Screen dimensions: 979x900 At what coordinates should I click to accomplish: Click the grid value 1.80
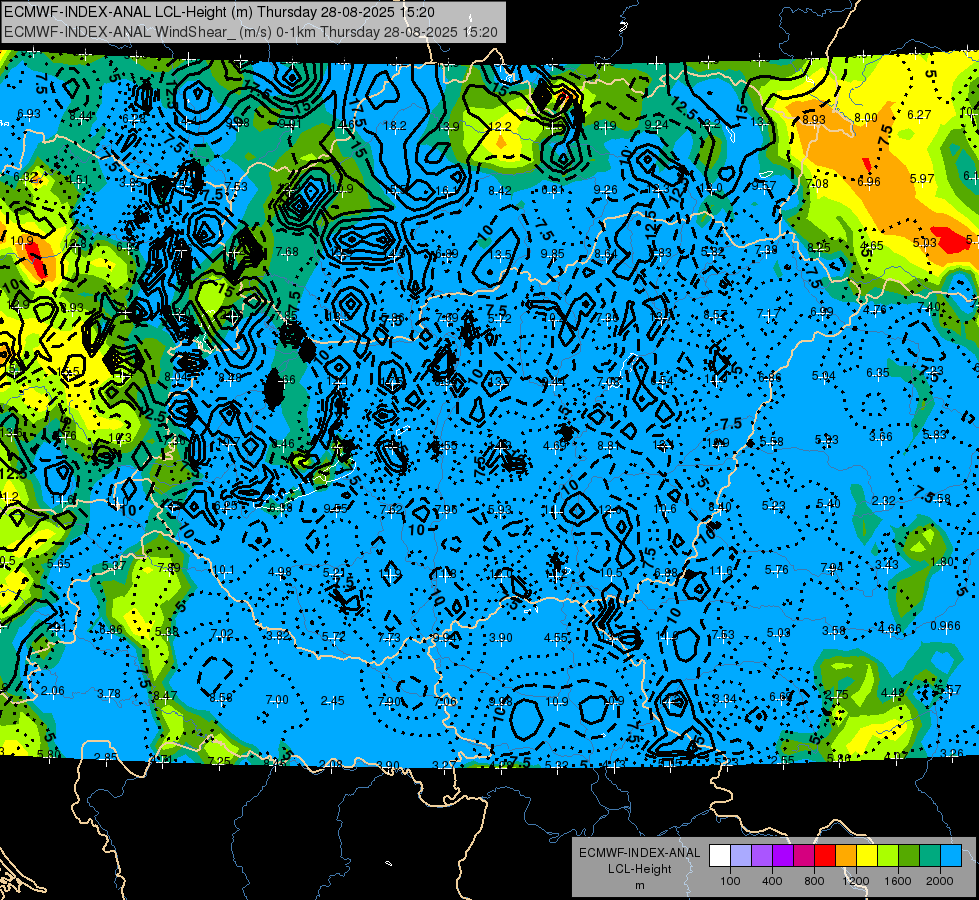pyautogui.click(x=942, y=562)
